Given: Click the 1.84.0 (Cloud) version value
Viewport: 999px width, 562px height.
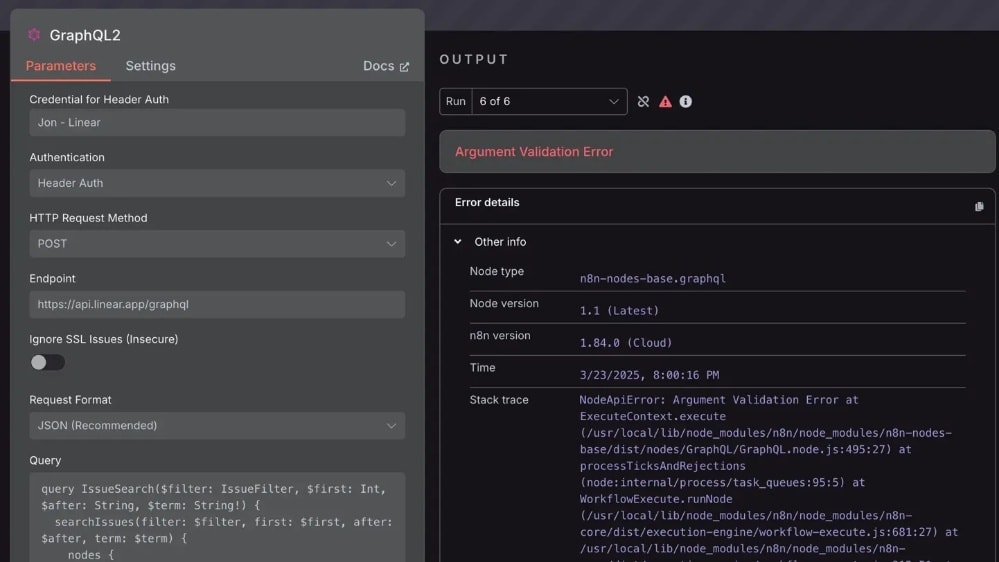Looking at the screenshot, I should coord(626,343).
